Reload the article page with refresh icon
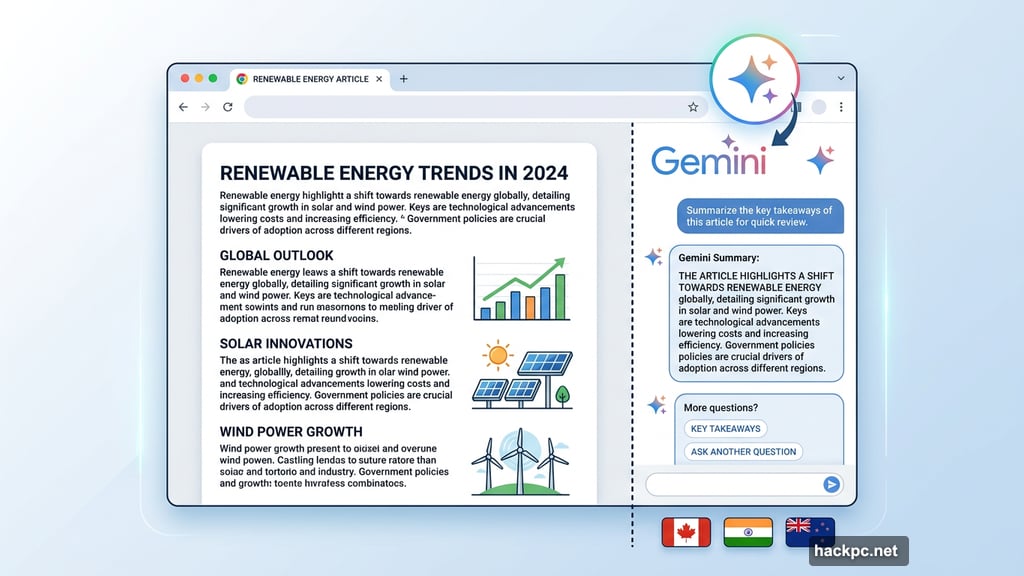1024x576 pixels. pyautogui.click(x=227, y=107)
